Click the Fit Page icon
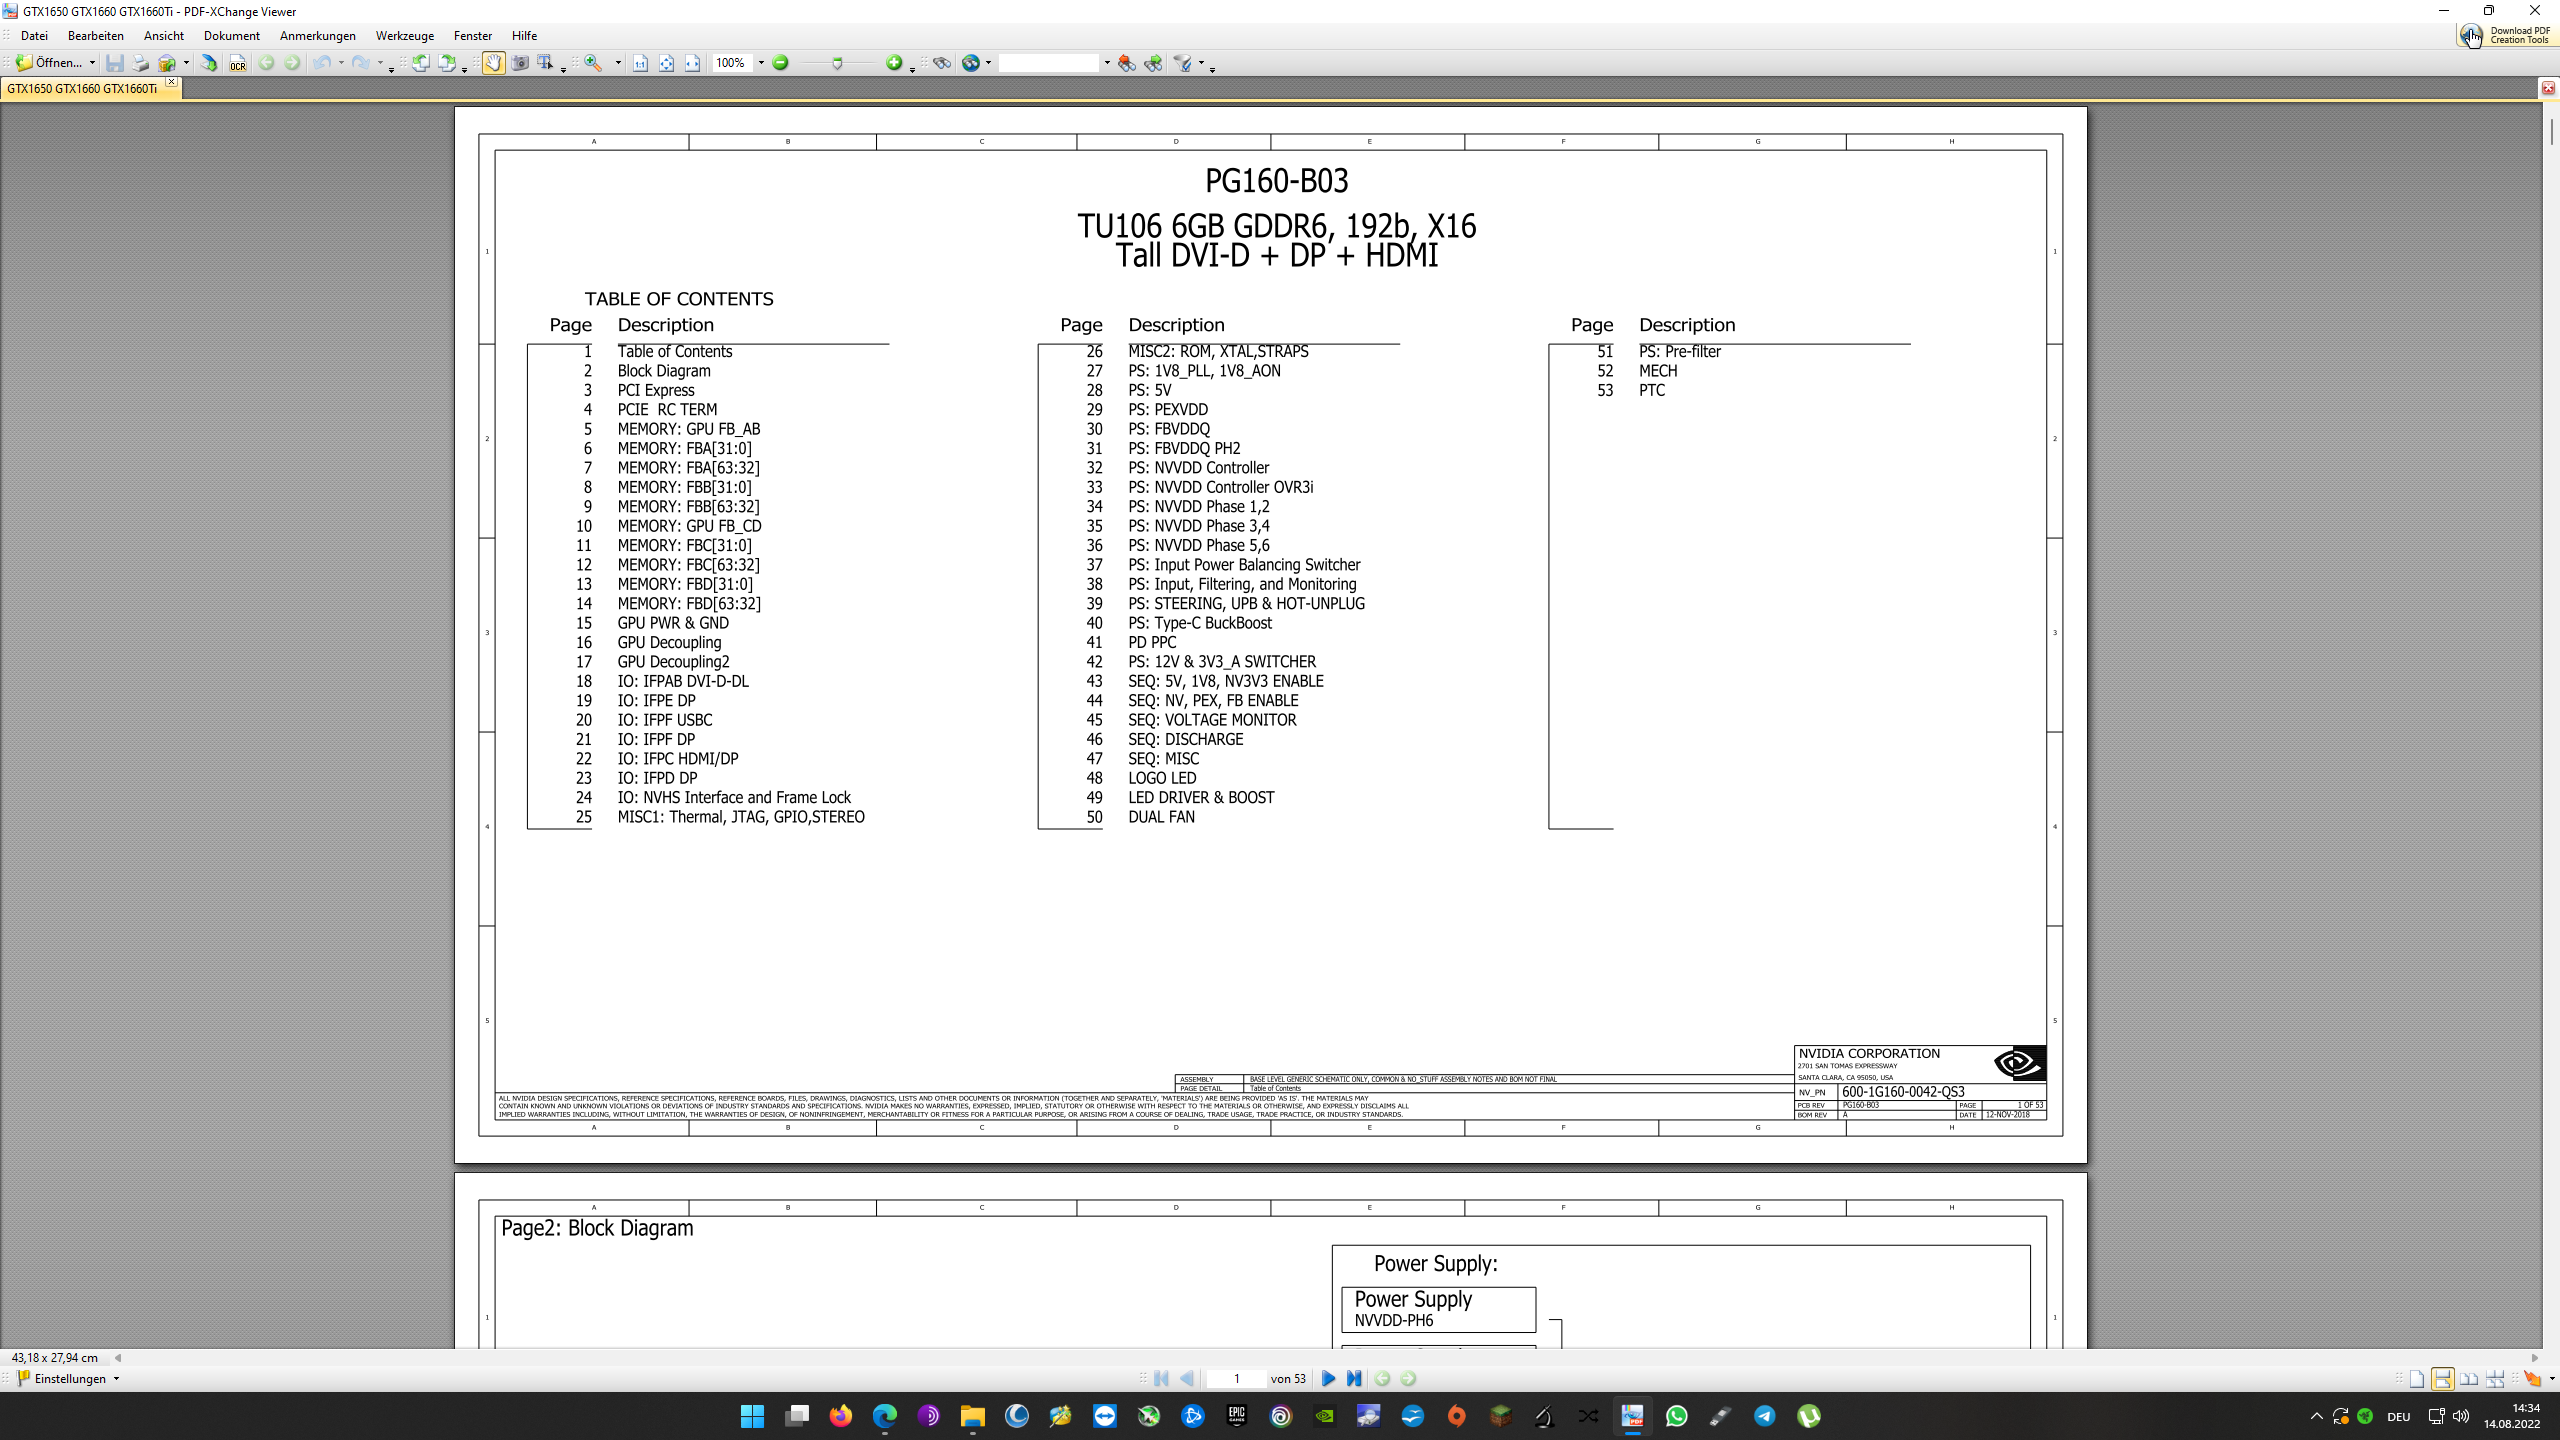 [666, 63]
